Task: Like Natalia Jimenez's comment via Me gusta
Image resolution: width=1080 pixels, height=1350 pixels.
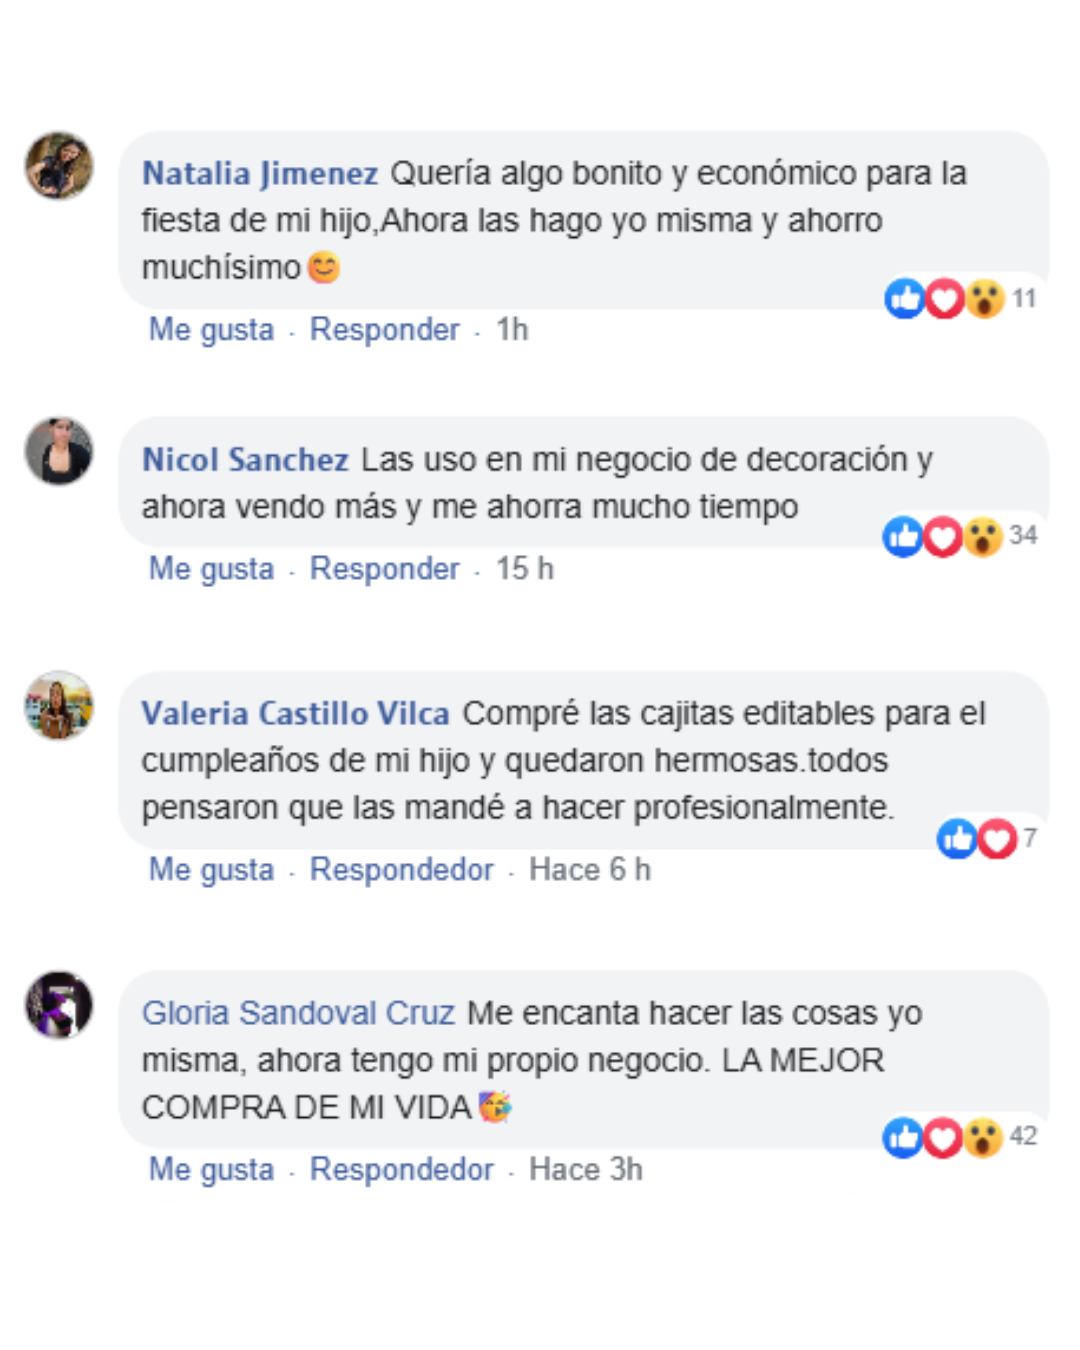Action: (x=211, y=329)
